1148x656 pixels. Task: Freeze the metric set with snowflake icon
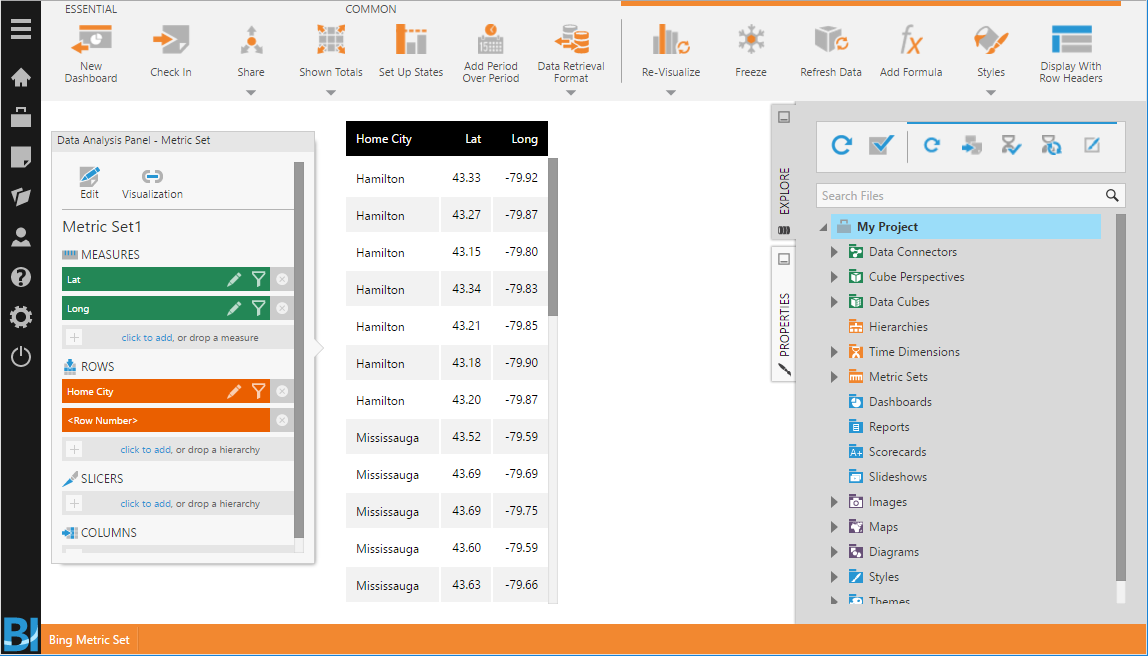click(x=750, y=40)
